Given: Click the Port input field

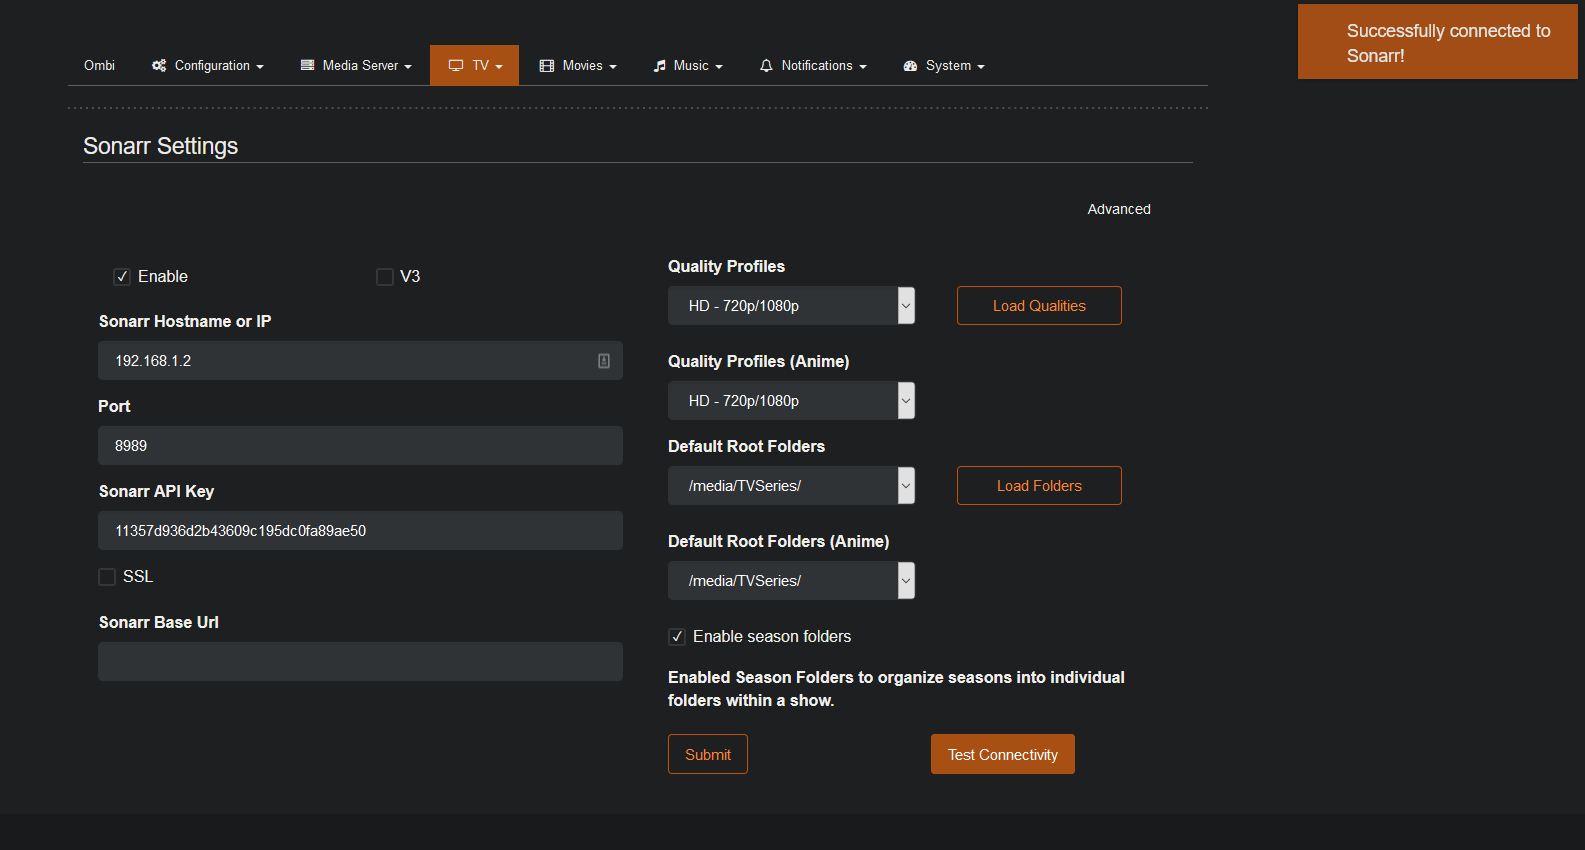Looking at the screenshot, I should tap(360, 446).
